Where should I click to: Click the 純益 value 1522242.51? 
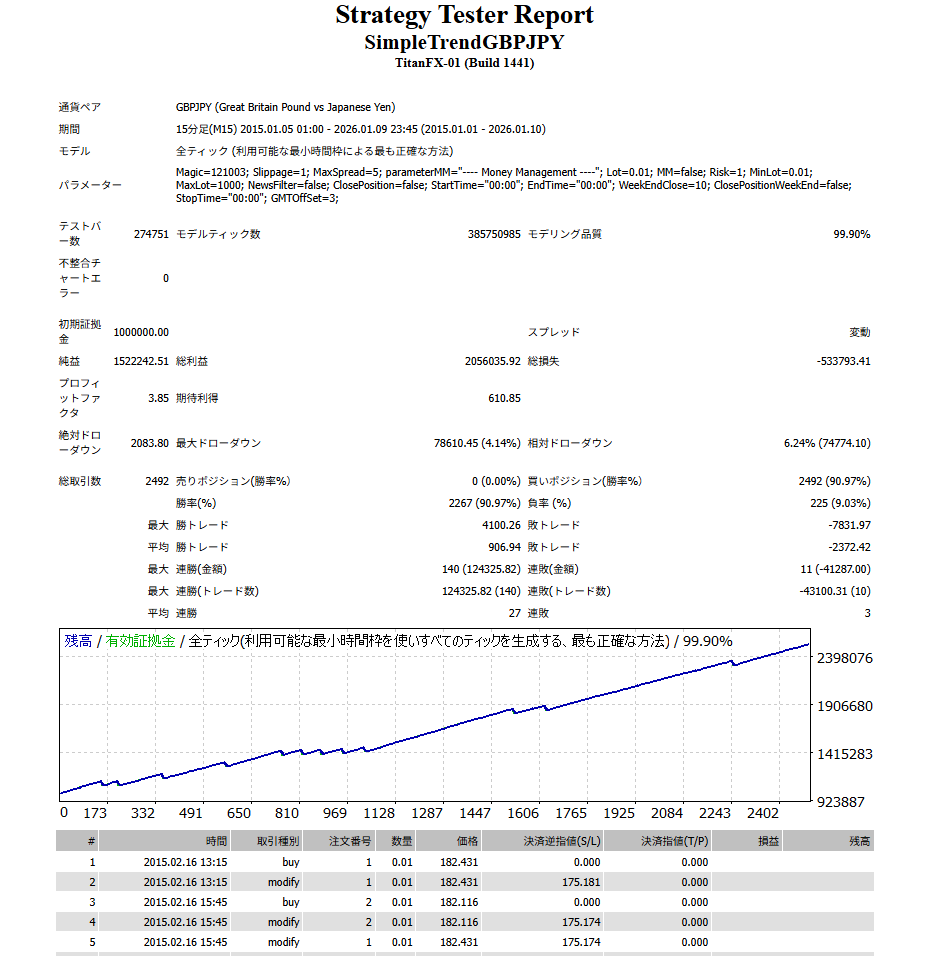pos(141,361)
